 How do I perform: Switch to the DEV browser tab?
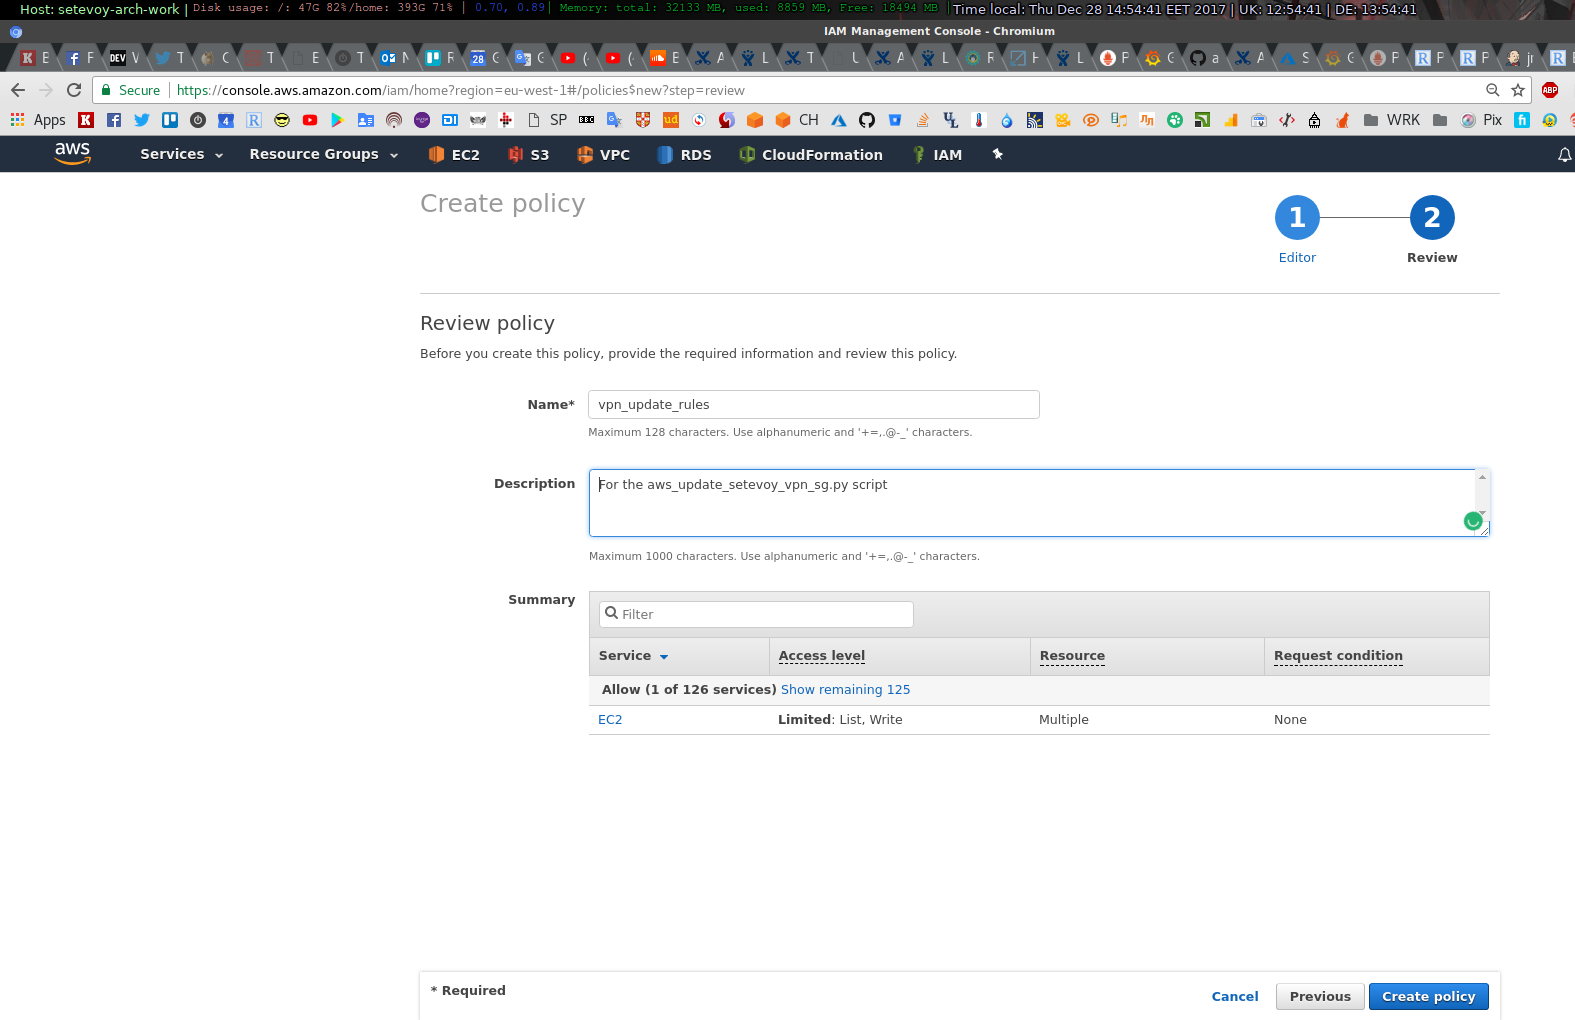pyautogui.click(x=125, y=58)
